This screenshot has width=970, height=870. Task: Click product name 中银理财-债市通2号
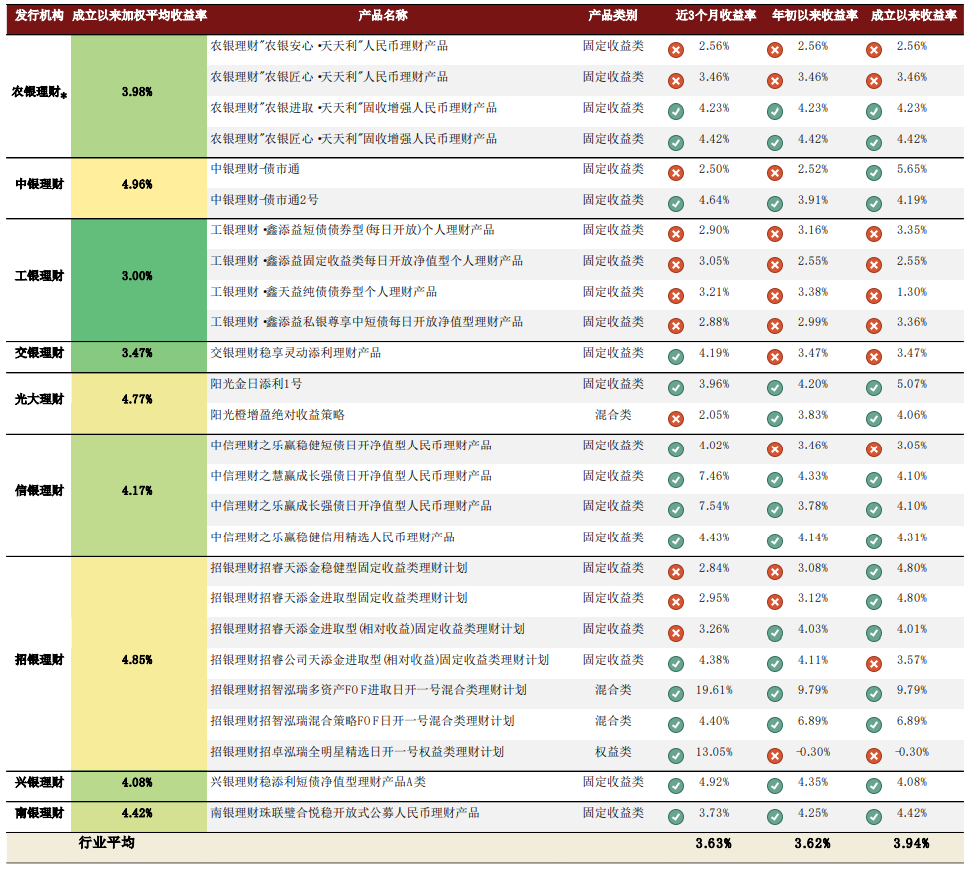tap(265, 200)
